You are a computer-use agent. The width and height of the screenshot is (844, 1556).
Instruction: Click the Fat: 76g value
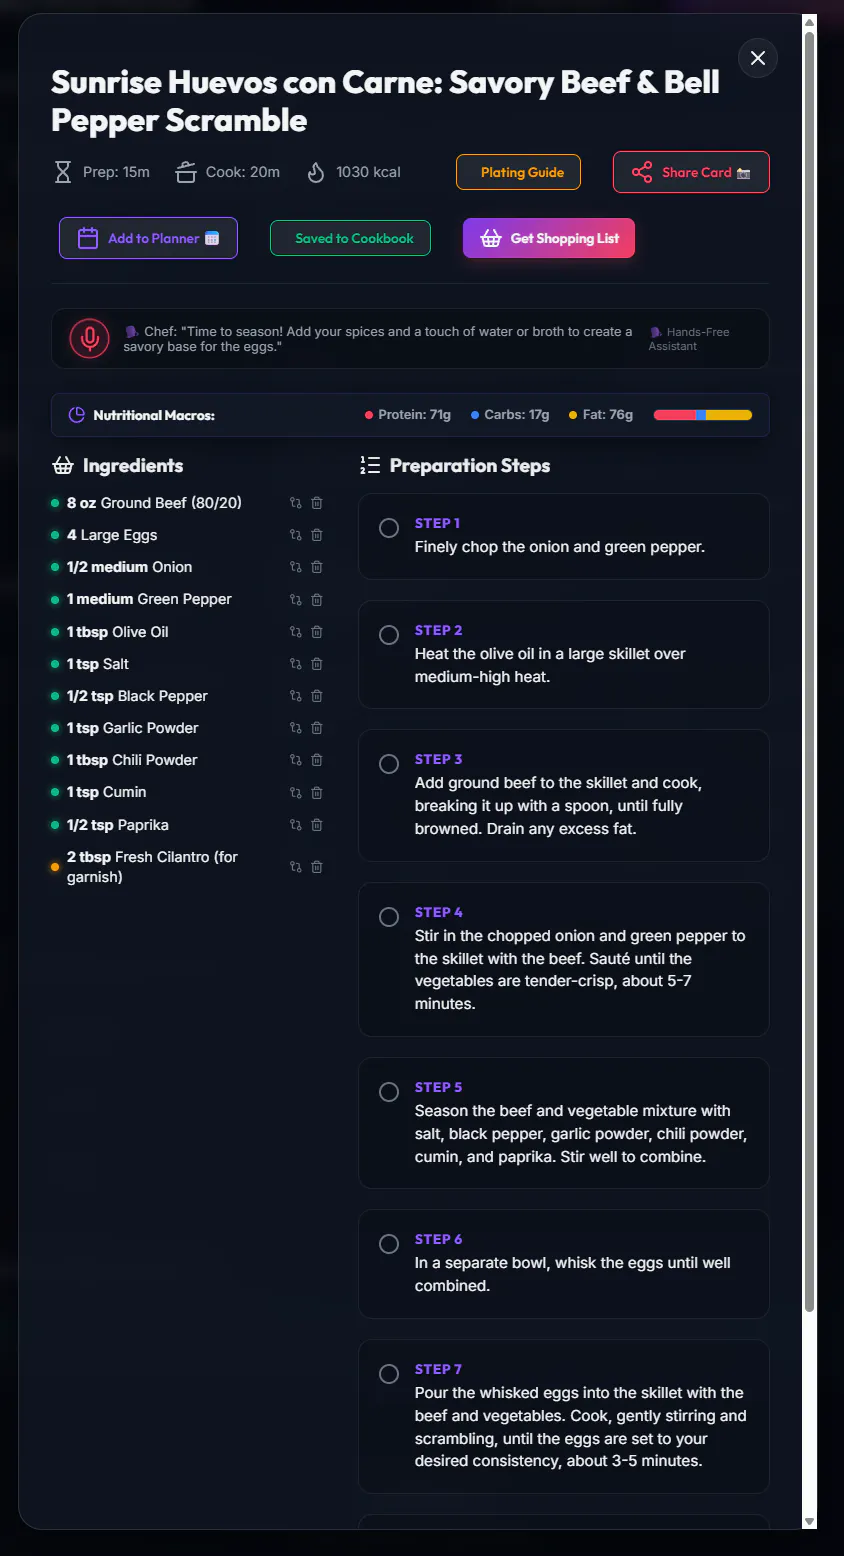pyautogui.click(x=608, y=415)
